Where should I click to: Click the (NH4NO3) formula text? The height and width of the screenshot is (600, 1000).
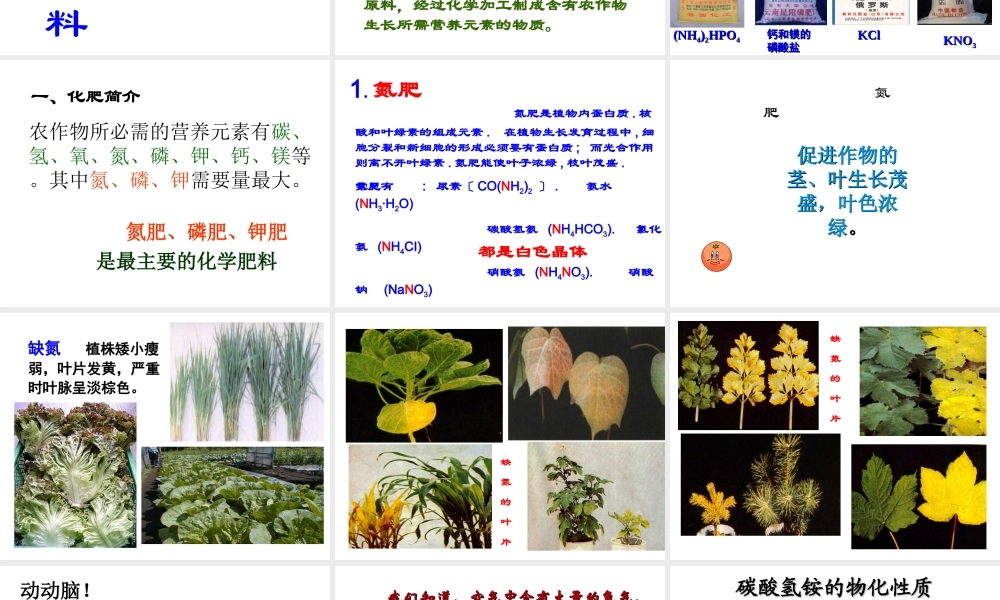point(564,273)
